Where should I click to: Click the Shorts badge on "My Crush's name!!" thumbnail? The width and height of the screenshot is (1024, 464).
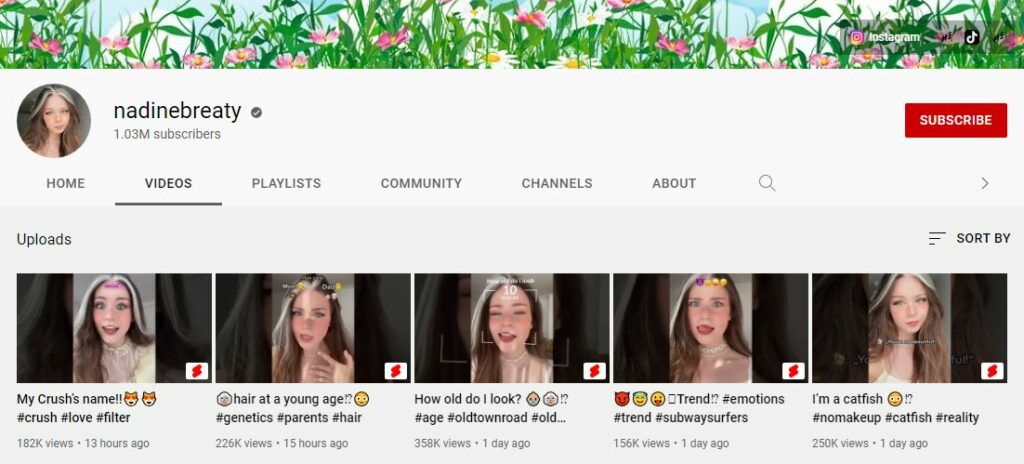(197, 371)
